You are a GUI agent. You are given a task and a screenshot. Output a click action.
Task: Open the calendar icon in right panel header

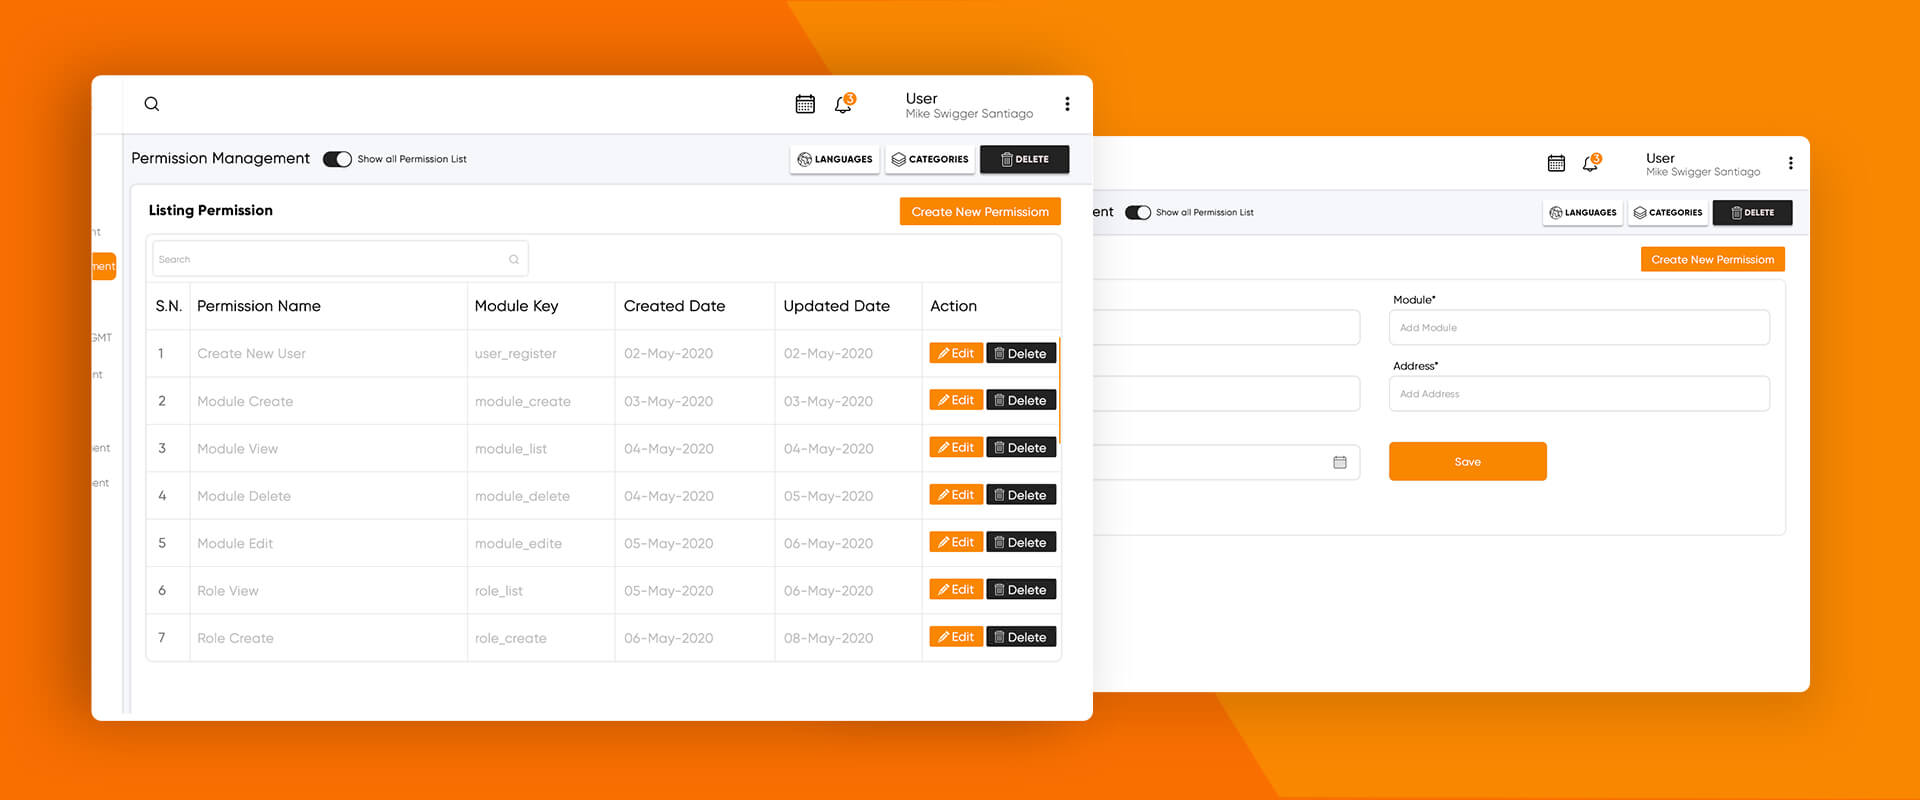[1556, 163]
